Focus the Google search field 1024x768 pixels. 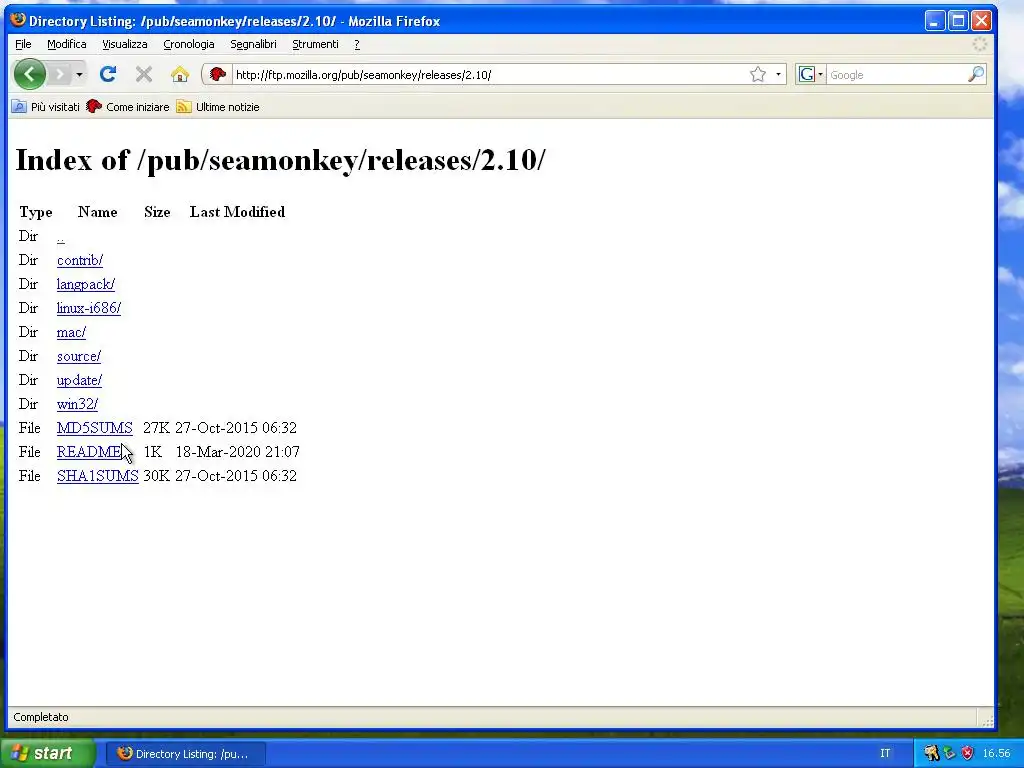[x=896, y=74]
